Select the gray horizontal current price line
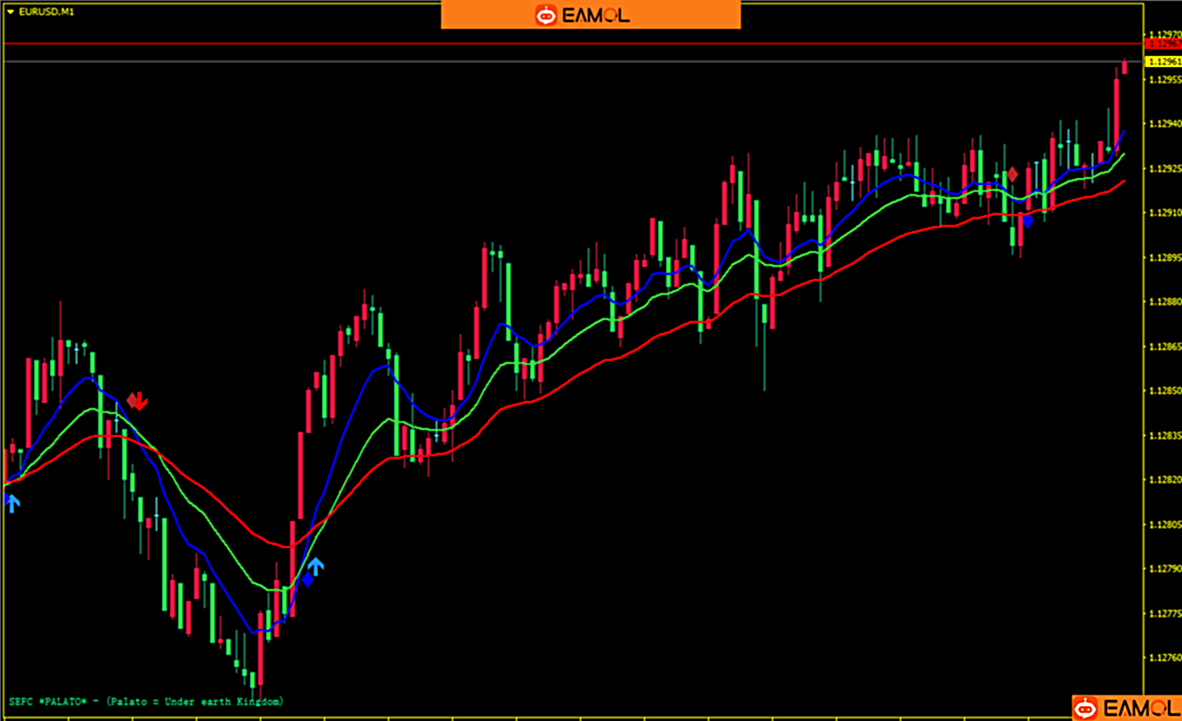This screenshot has width=1182, height=721. pos(570,61)
